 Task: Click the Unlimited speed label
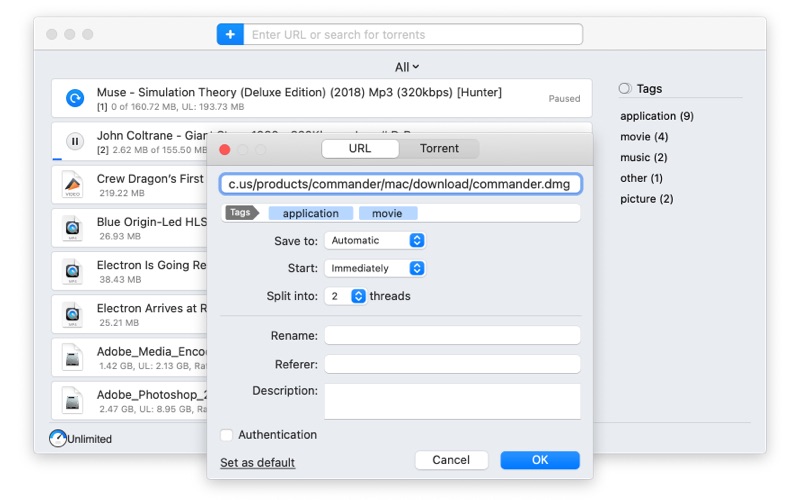89,439
